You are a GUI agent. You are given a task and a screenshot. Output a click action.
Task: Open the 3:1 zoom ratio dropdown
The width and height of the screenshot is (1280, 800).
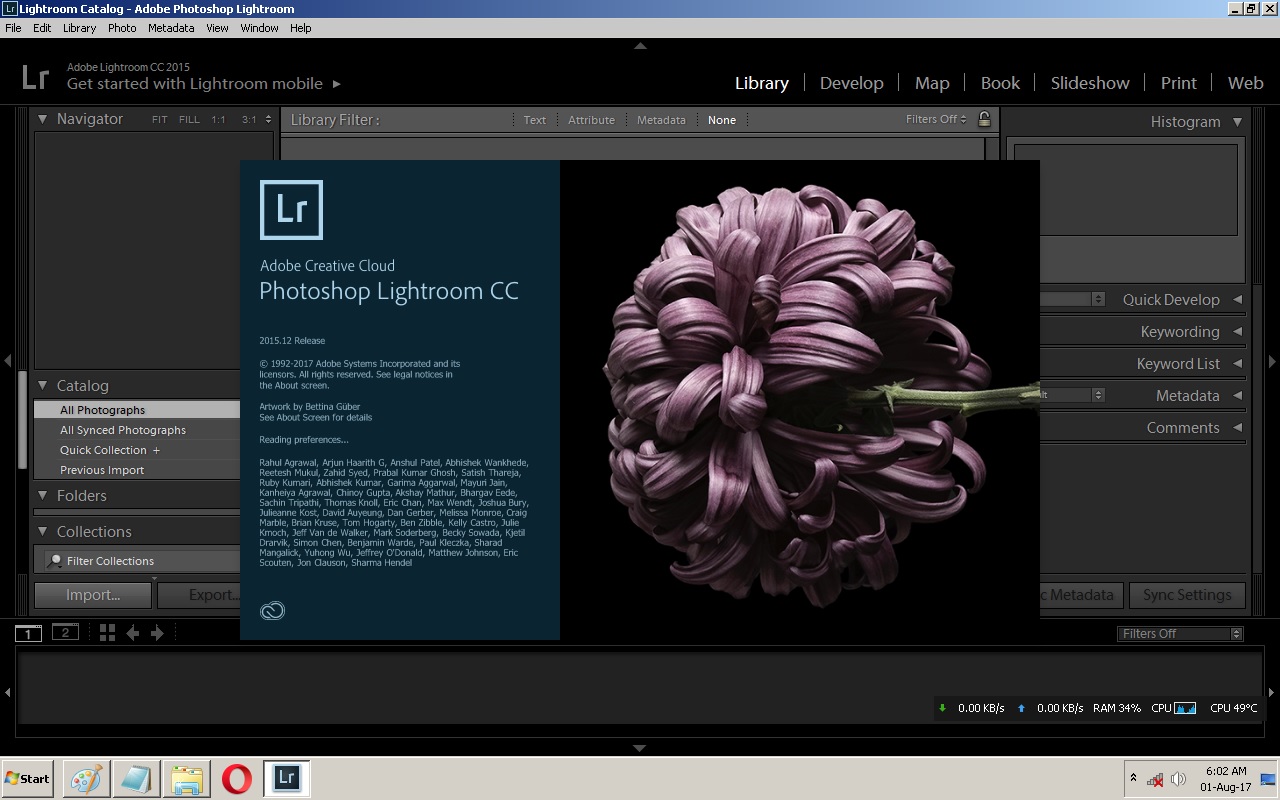pyautogui.click(x=257, y=120)
